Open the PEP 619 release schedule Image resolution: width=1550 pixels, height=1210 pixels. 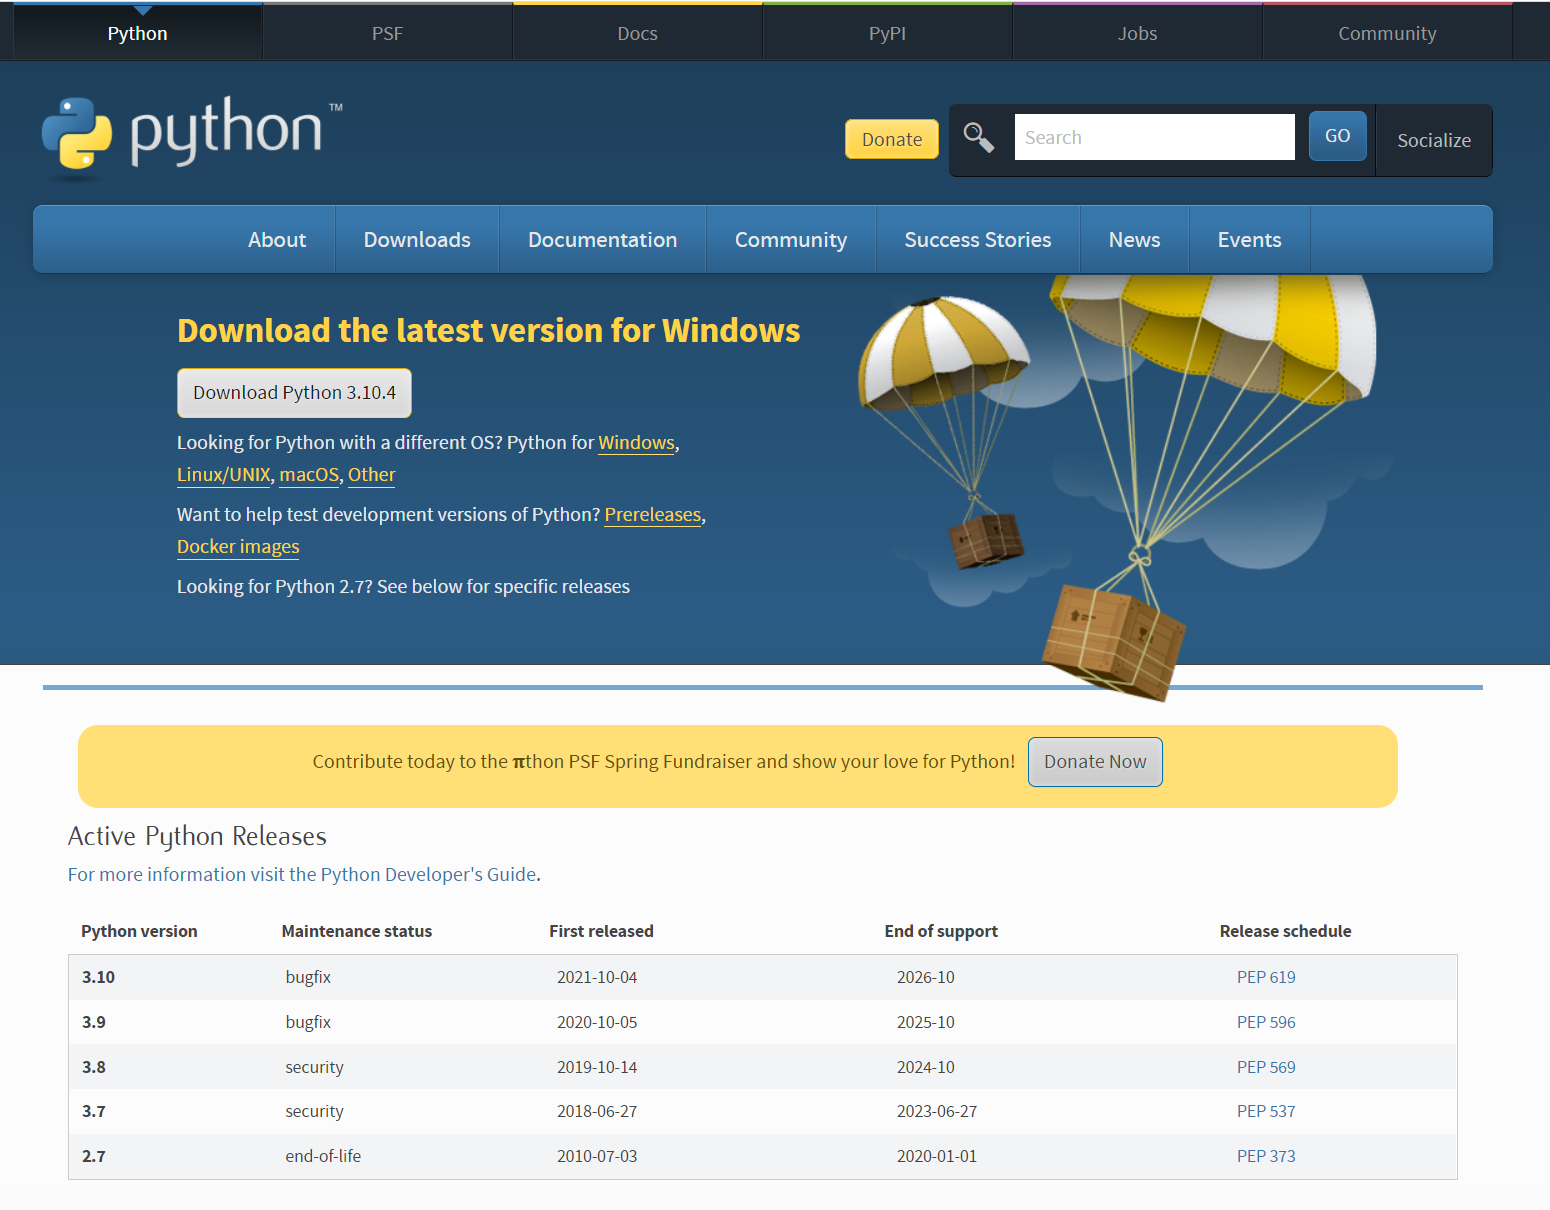pyautogui.click(x=1265, y=977)
